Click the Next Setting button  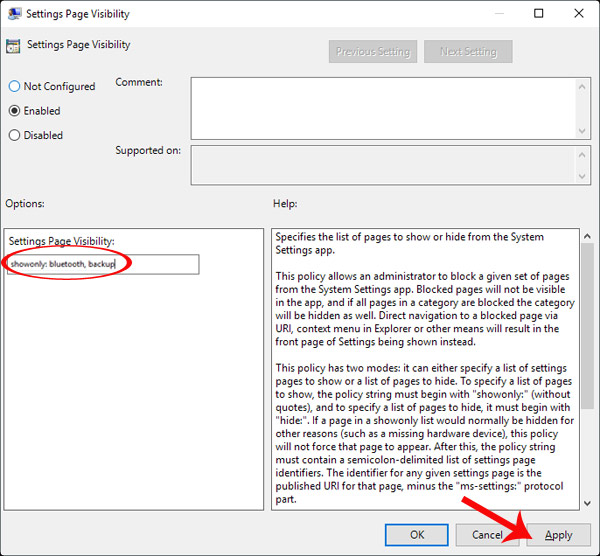(x=468, y=51)
